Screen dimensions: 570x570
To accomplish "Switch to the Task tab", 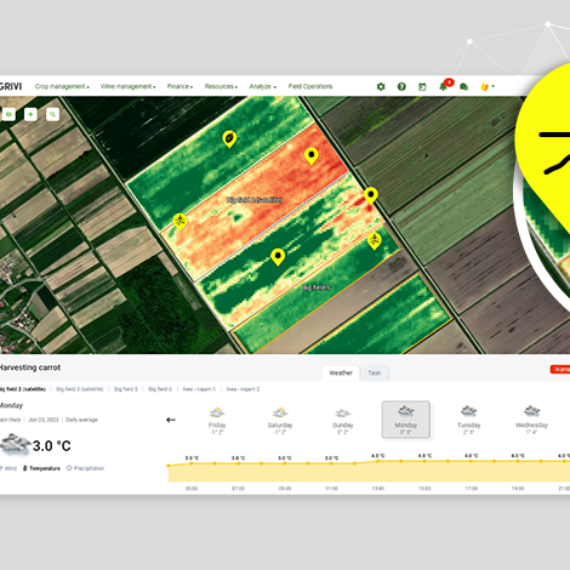I will click(x=374, y=373).
